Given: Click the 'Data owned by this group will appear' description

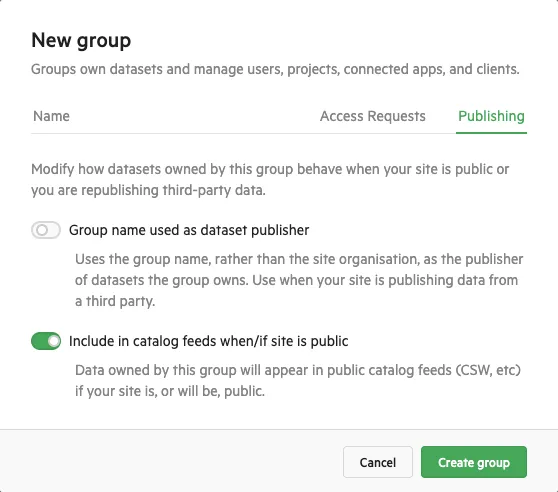Looking at the screenshot, I should pos(298,381).
